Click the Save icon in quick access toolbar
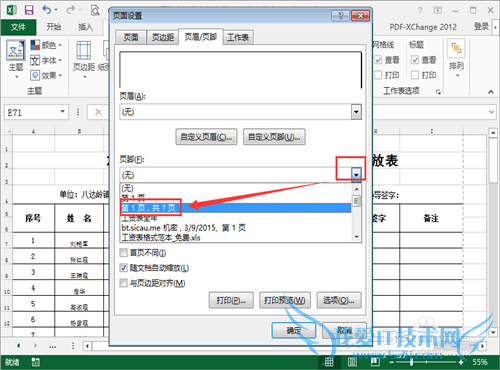This screenshot has height=370, width=500. point(29,10)
